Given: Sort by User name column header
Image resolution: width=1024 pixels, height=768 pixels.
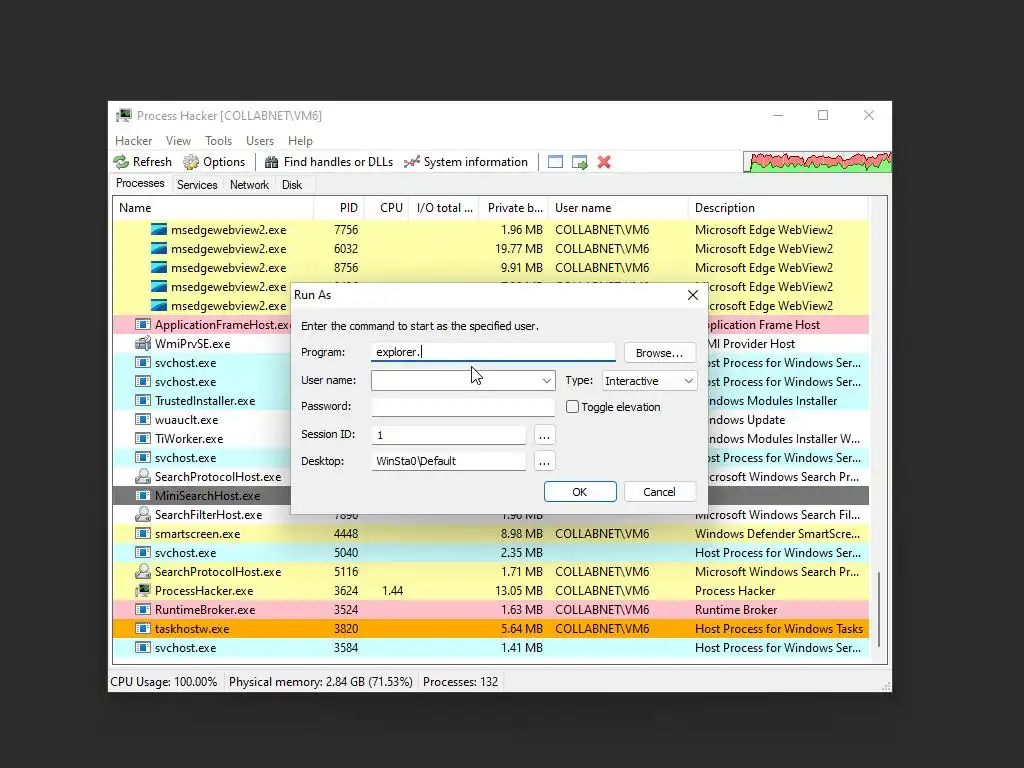Looking at the screenshot, I should [x=618, y=208].
